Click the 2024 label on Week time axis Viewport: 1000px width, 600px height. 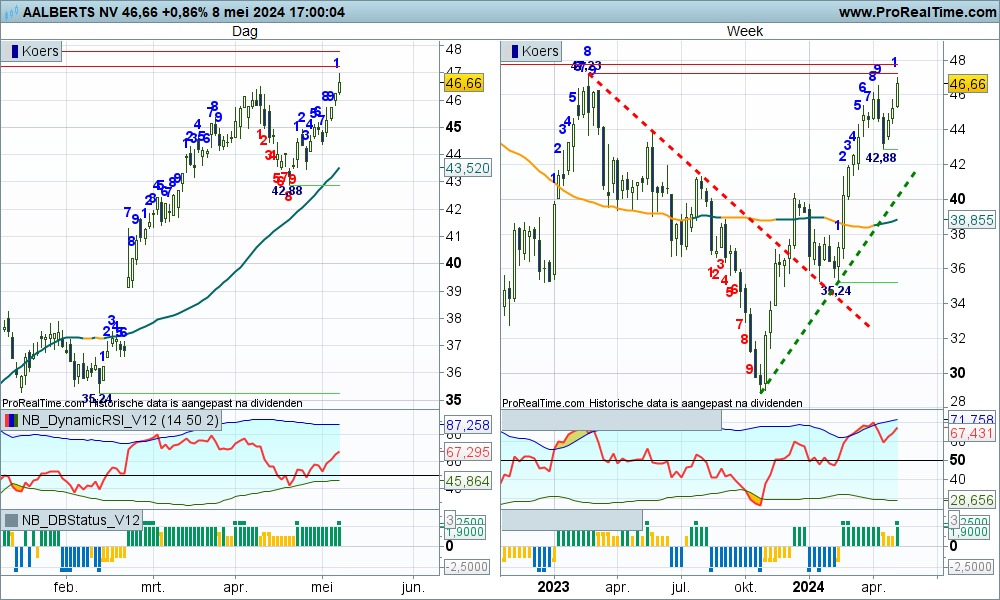(808, 587)
